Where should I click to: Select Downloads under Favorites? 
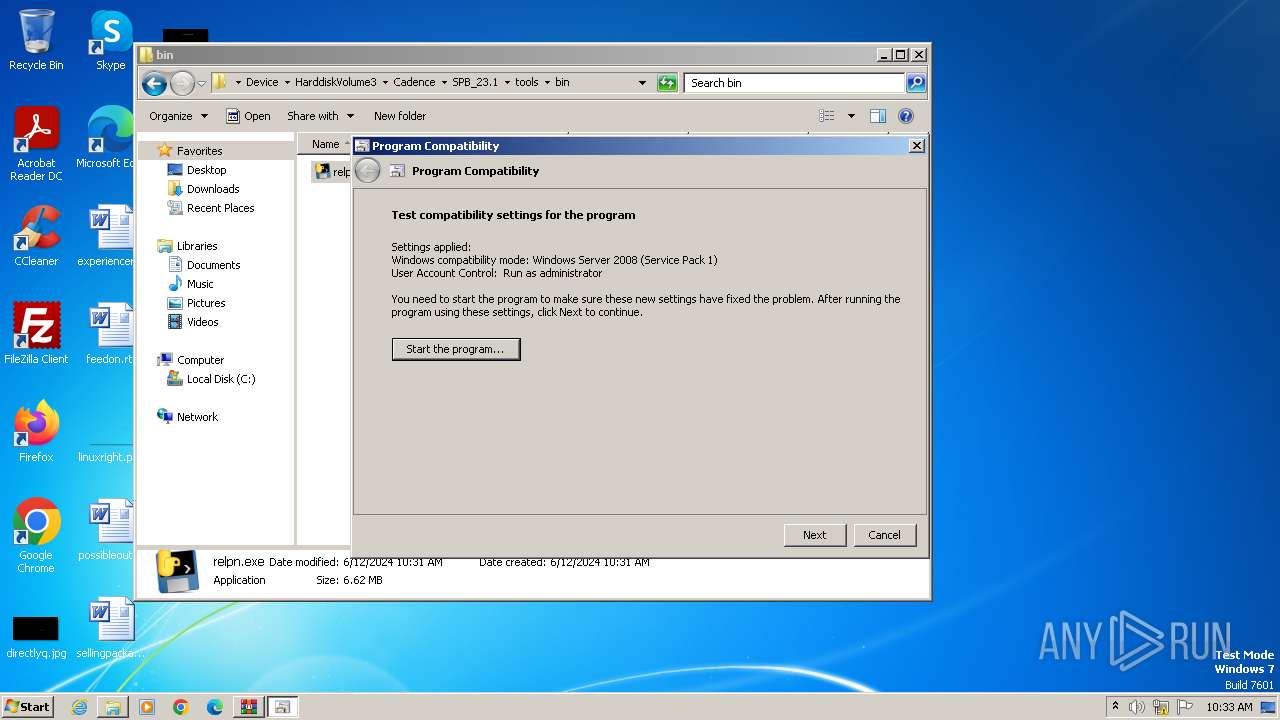coord(213,189)
